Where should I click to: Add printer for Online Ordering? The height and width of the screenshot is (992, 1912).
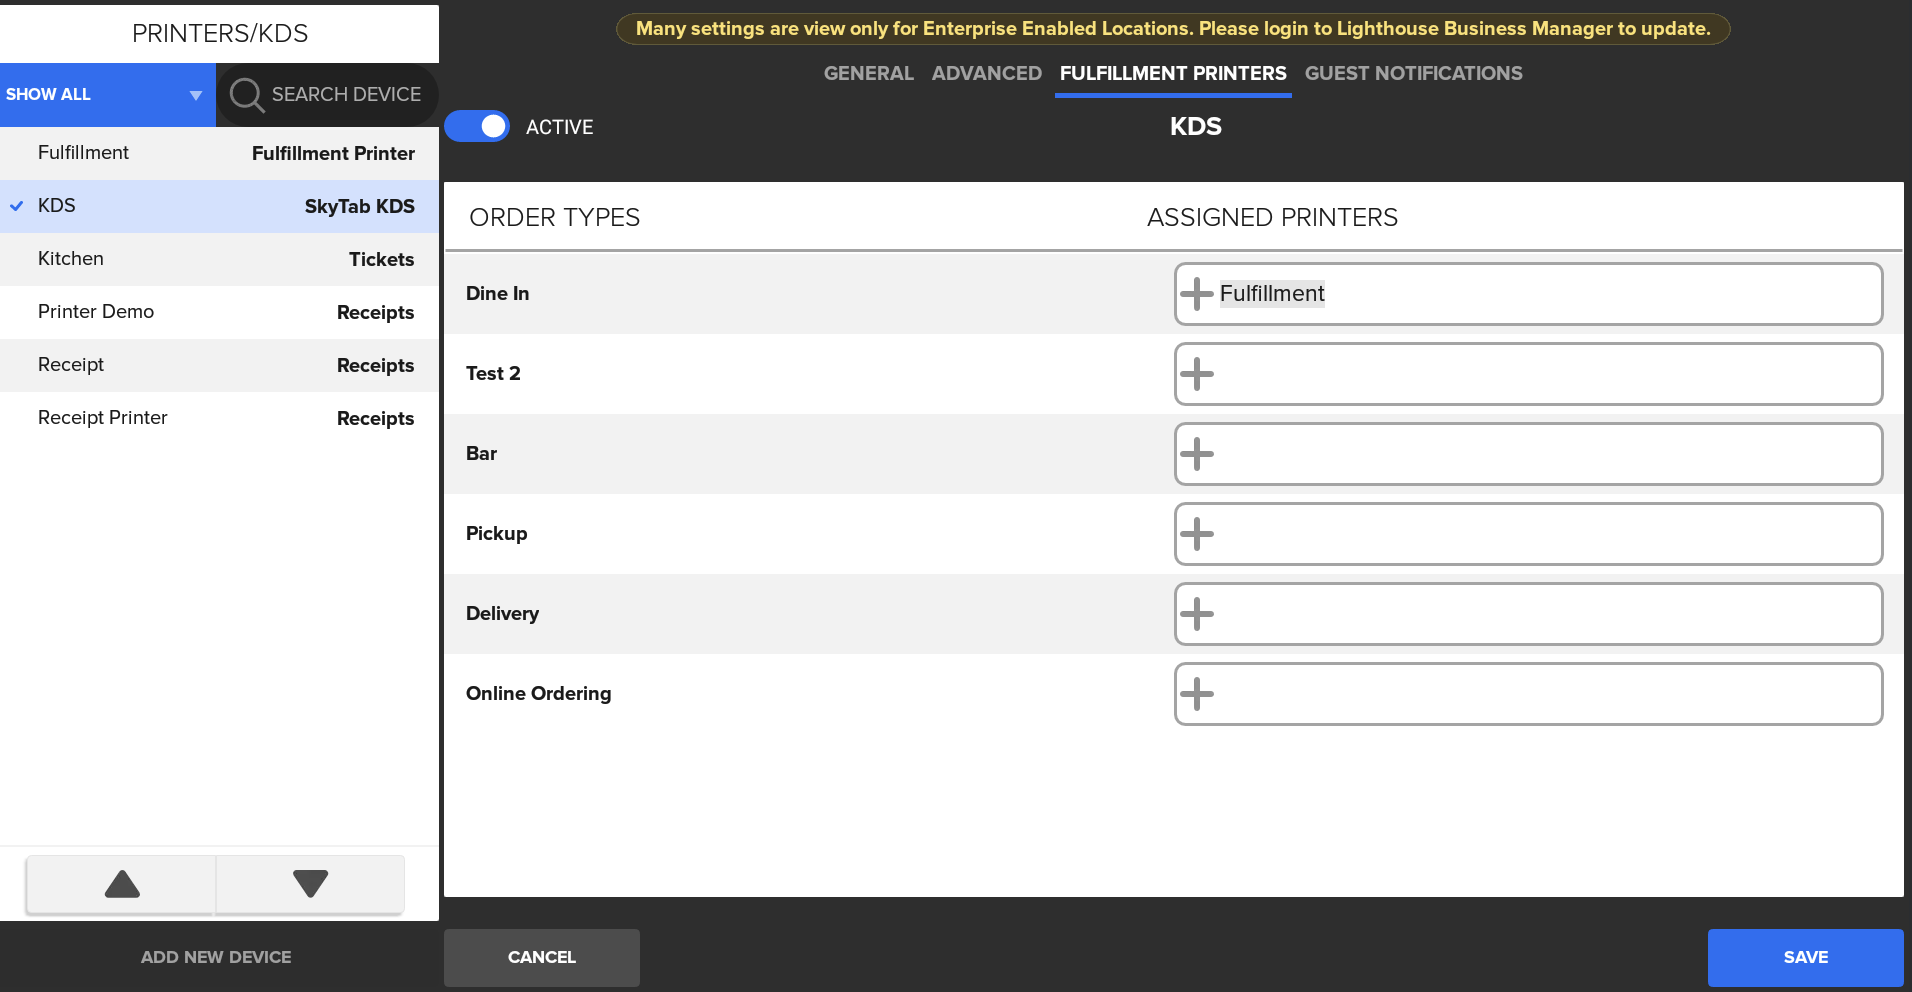click(x=1196, y=694)
